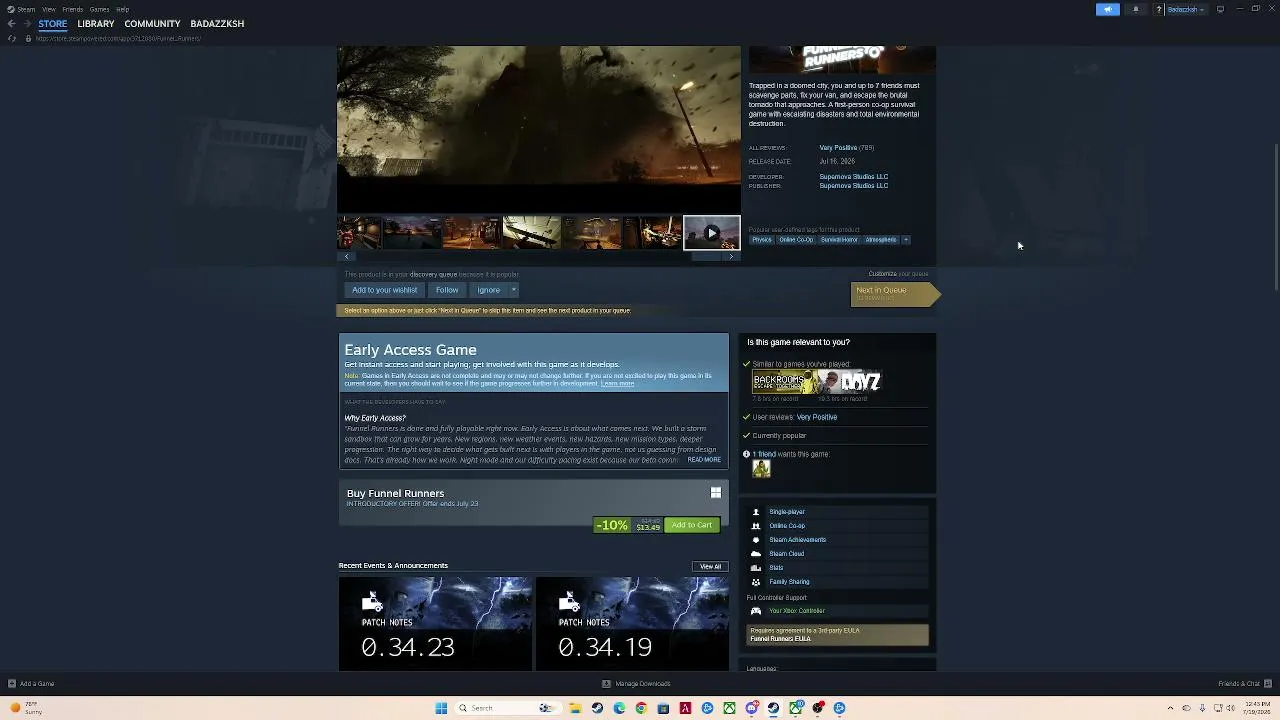Viewport: 1280px width, 720px height.
Task: Click the Xbox controller icon
Action: tap(756, 611)
